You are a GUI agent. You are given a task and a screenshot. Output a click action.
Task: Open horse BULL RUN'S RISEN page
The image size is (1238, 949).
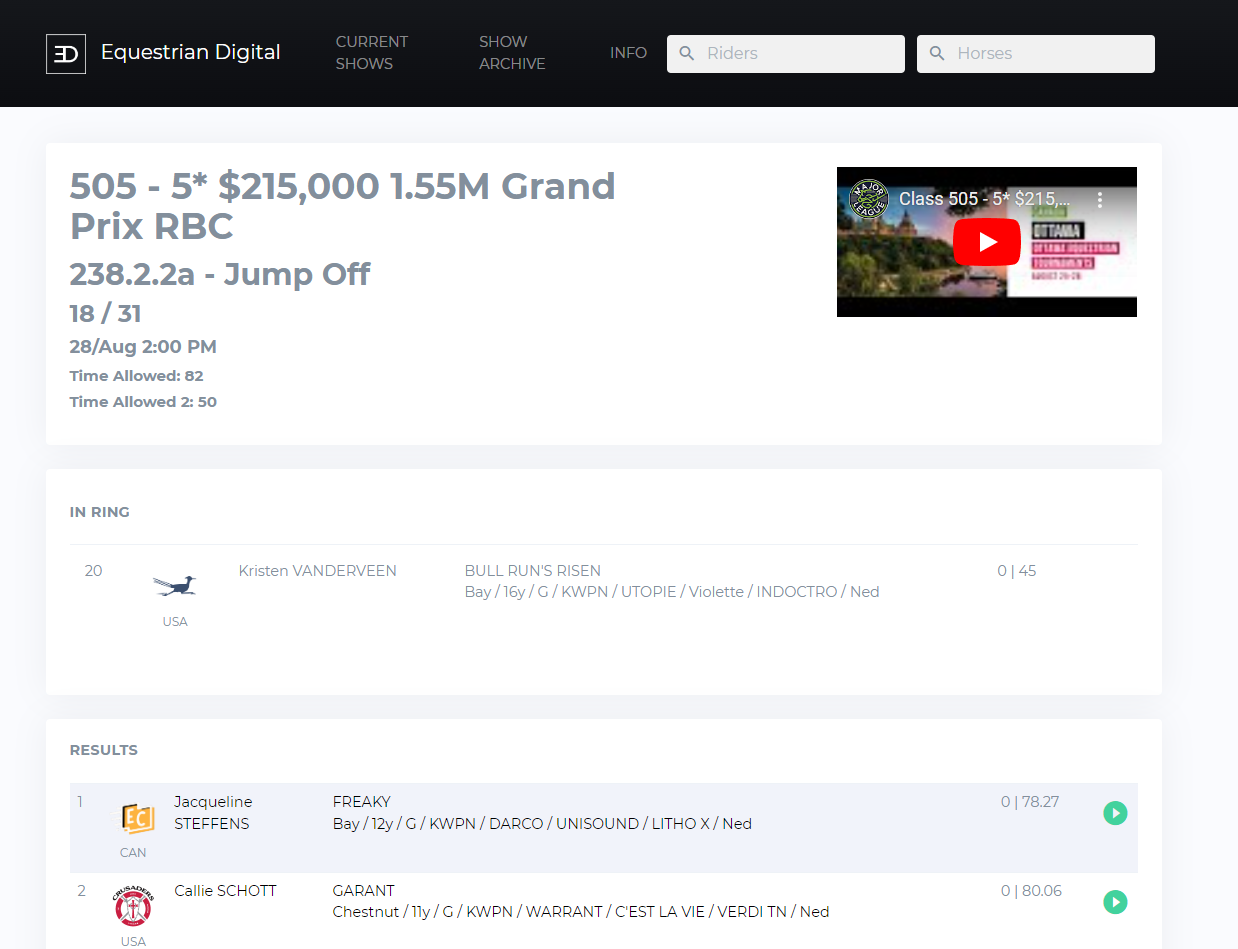pyautogui.click(x=533, y=571)
